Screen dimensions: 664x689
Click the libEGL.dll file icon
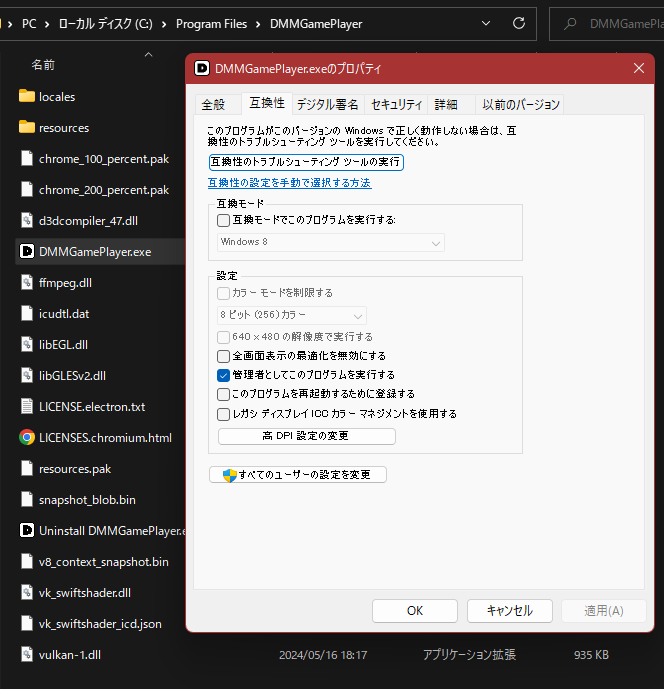point(27,344)
